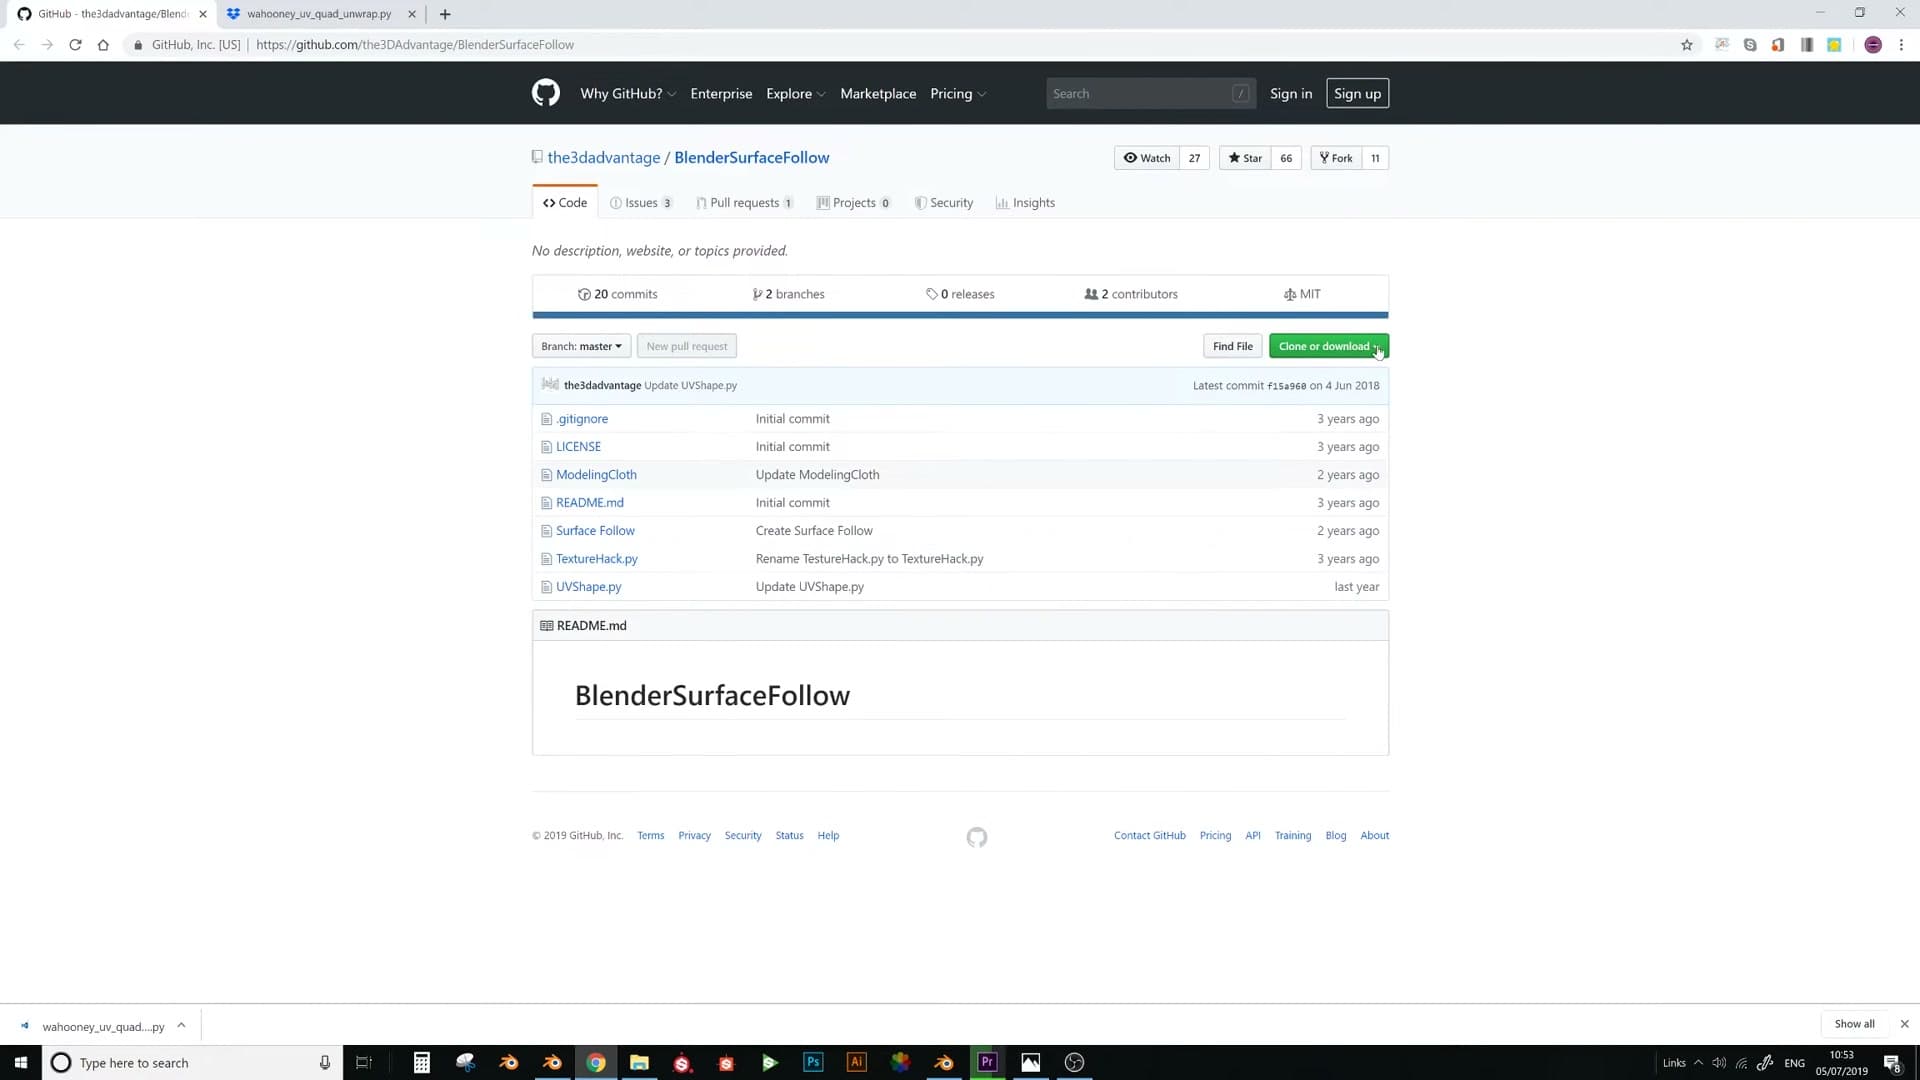This screenshot has width=1920, height=1080.
Task: Switch to the wahooney_uv_quad_unwrap.py browser tab
Action: [x=320, y=14]
